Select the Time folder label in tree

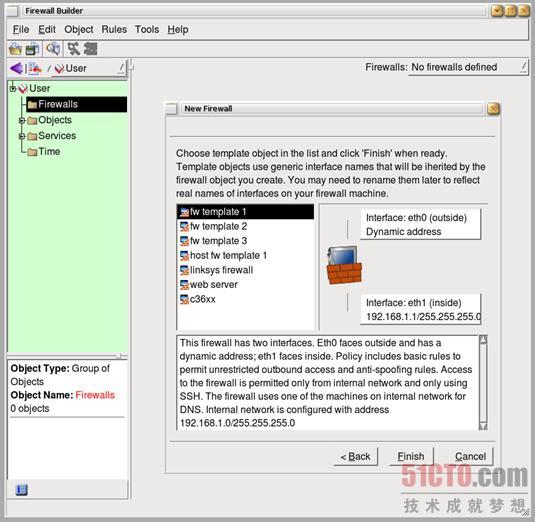(x=49, y=151)
